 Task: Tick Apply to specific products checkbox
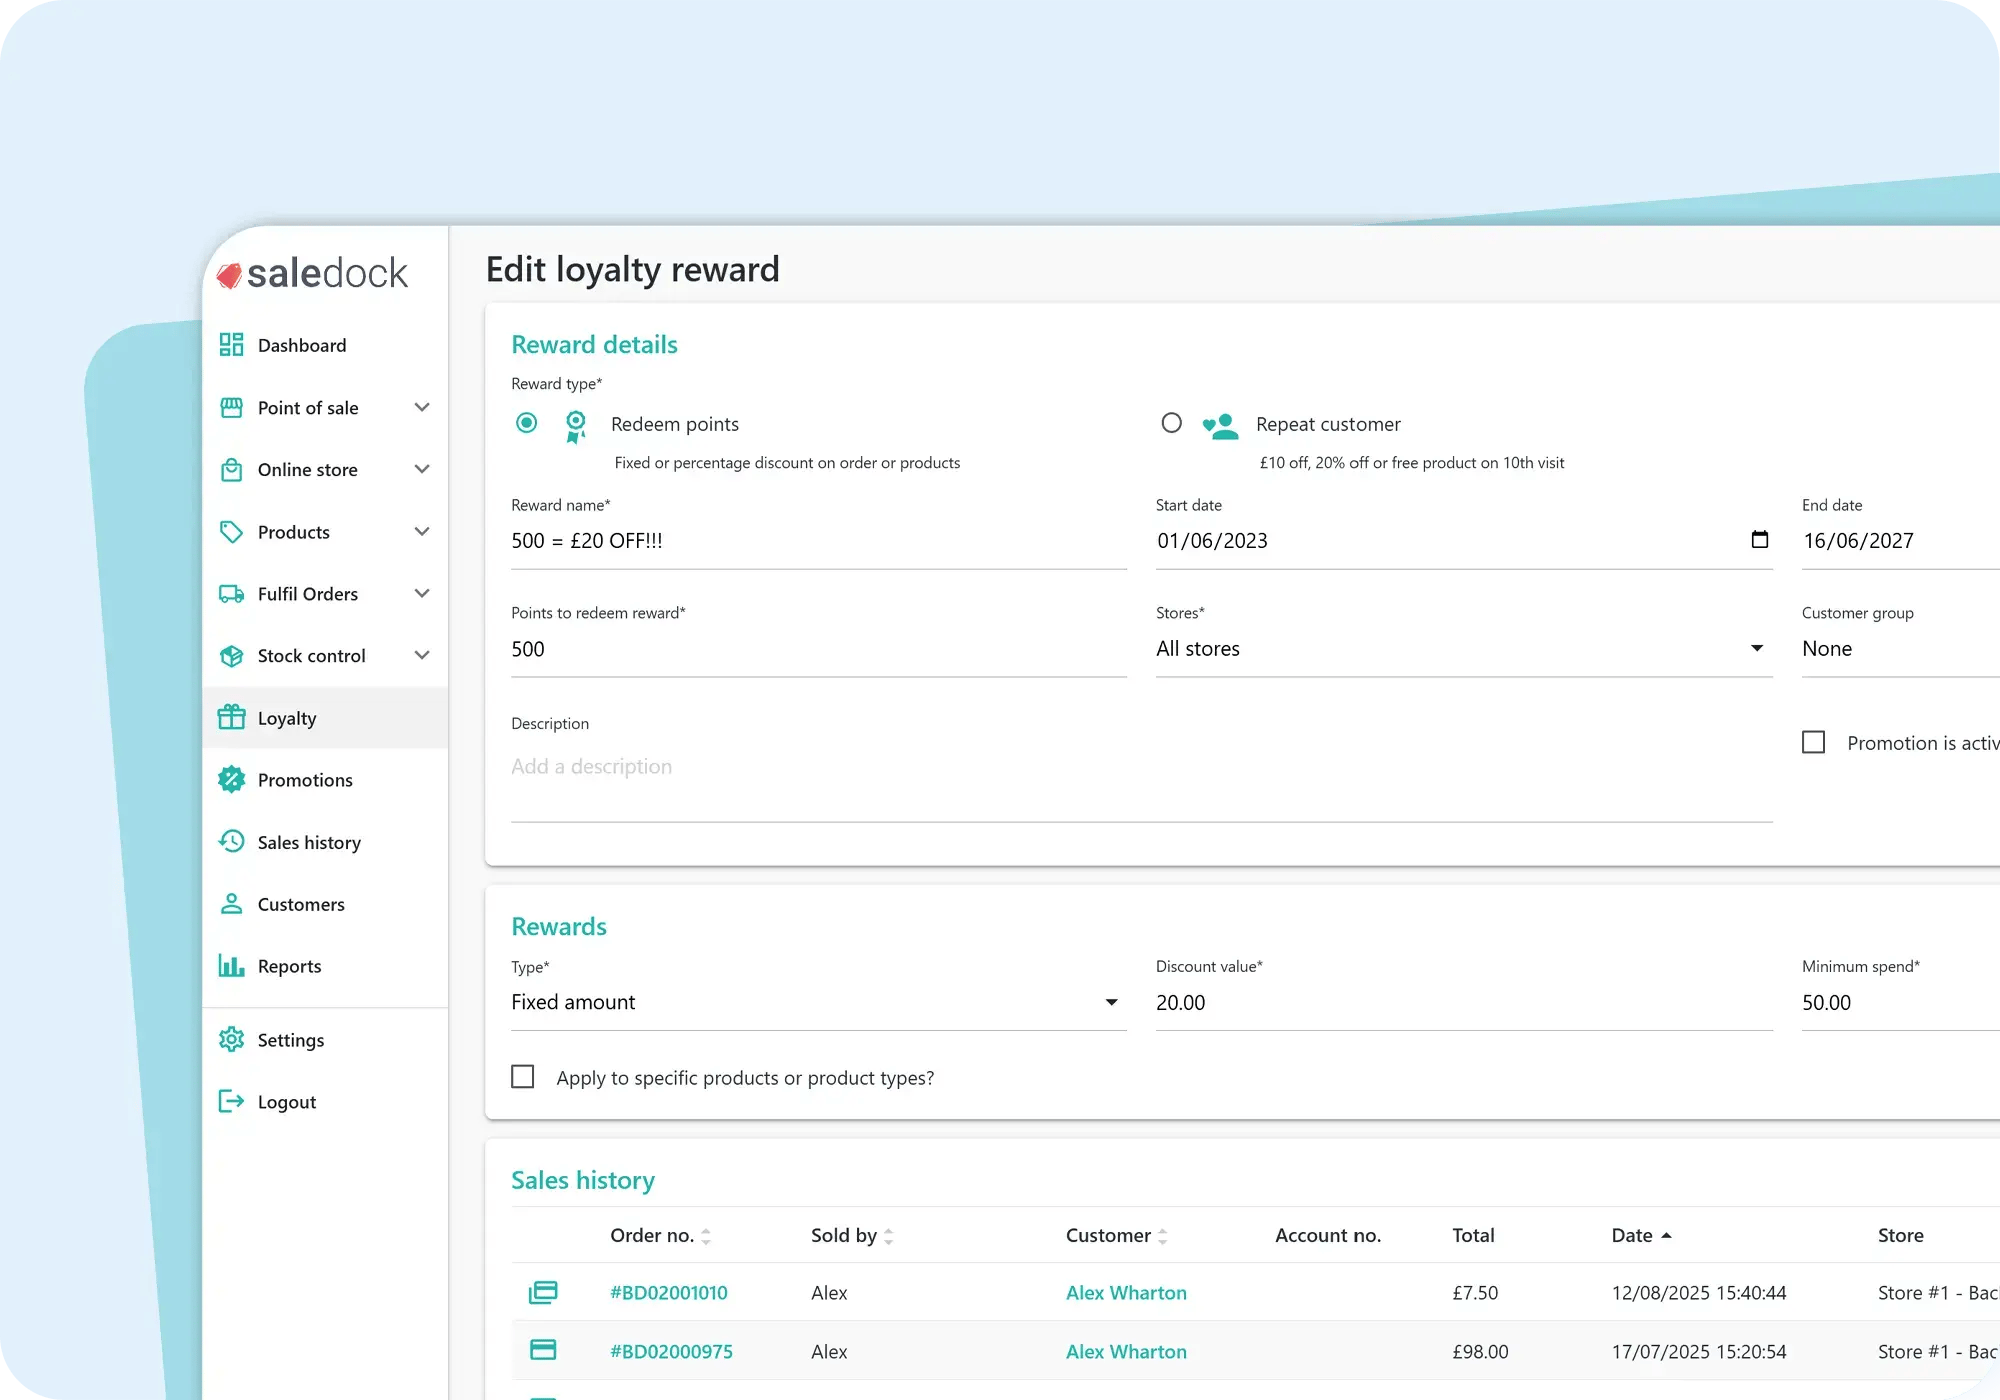click(x=523, y=1077)
